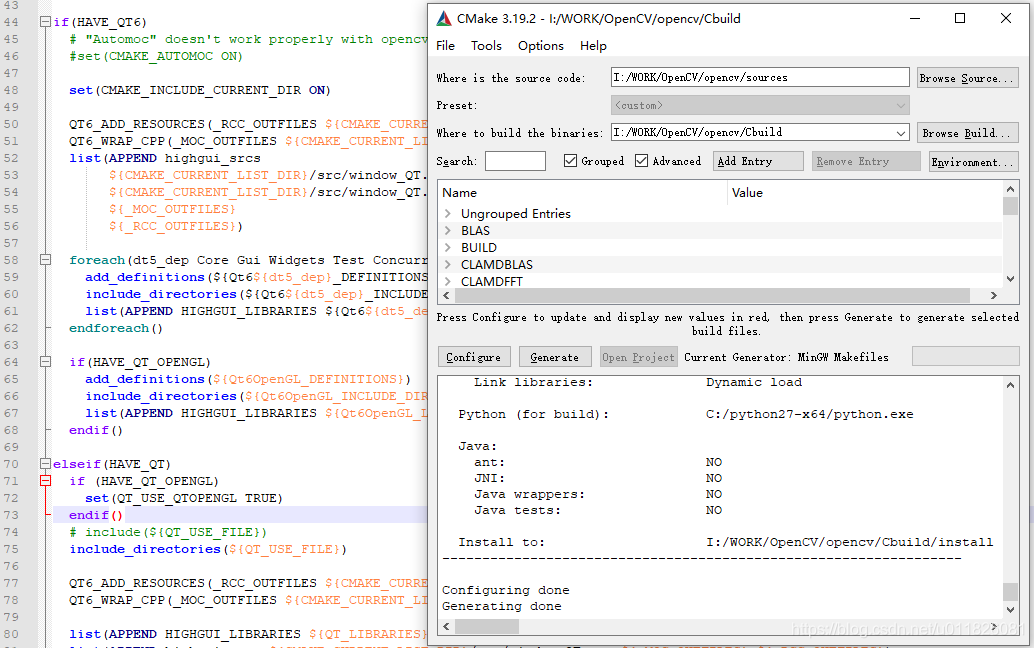Minimize the CMake window
Viewport: 1034px width, 648px height.
pos(915,18)
